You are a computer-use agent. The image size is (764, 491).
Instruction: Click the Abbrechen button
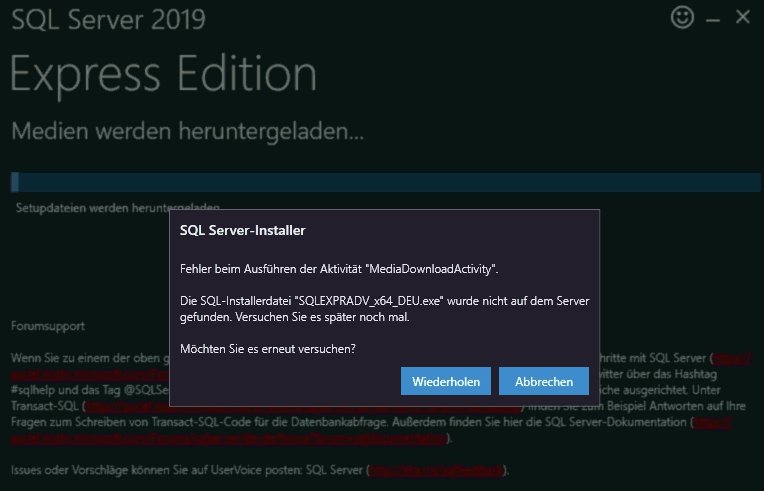point(544,381)
